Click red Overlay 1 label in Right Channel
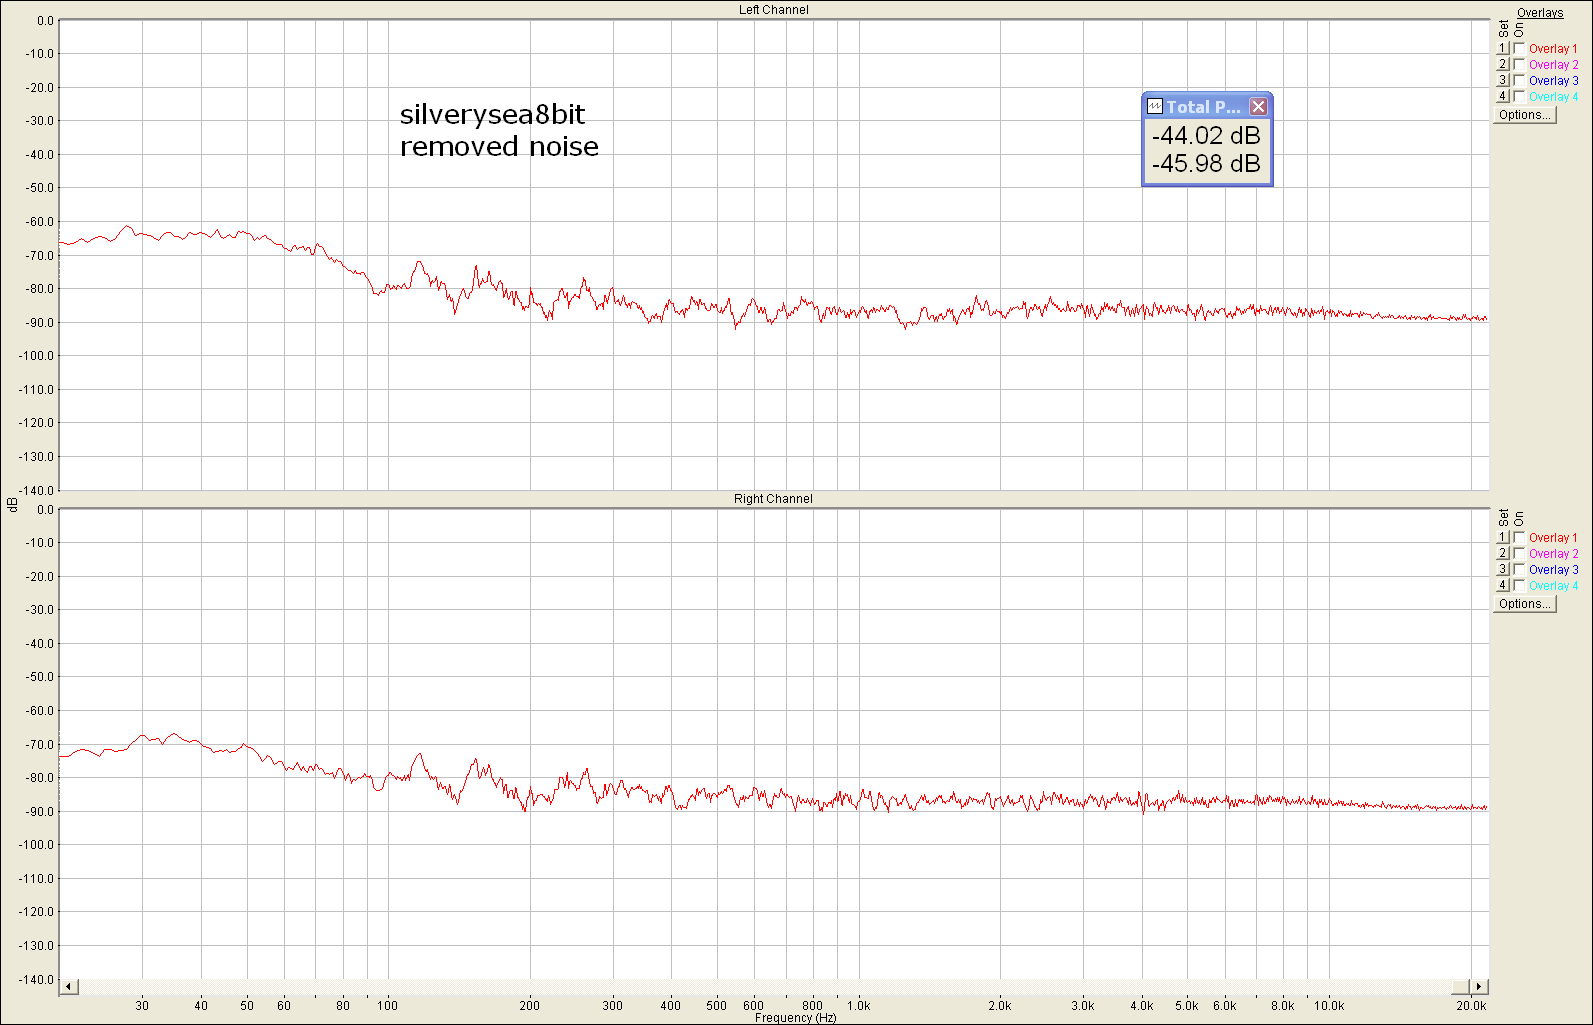Screen dimensions: 1593x1025 click(1553, 538)
